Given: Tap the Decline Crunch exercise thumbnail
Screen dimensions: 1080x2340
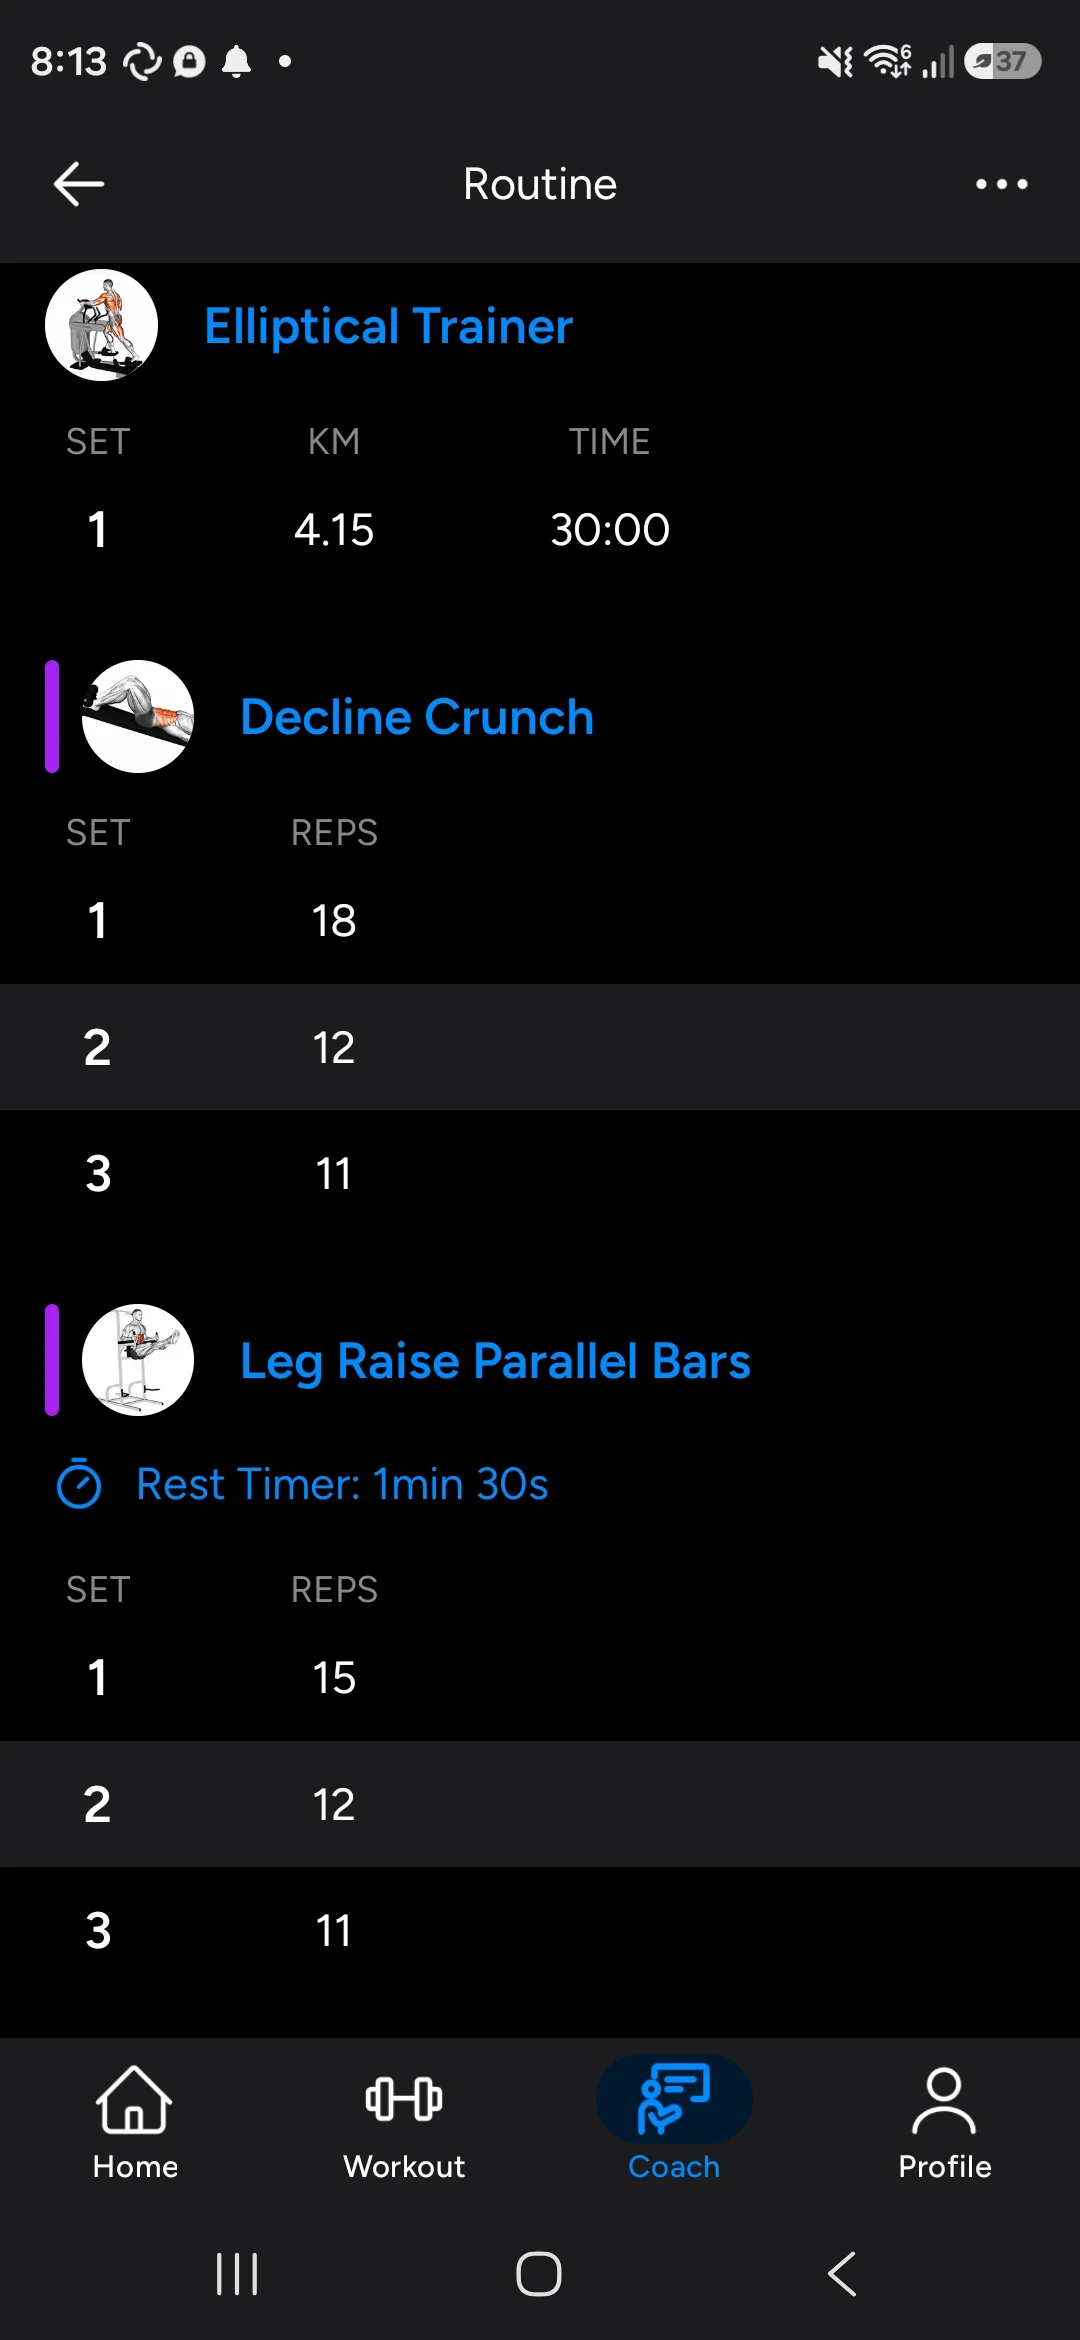Looking at the screenshot, I should click(x=138, y=716).
